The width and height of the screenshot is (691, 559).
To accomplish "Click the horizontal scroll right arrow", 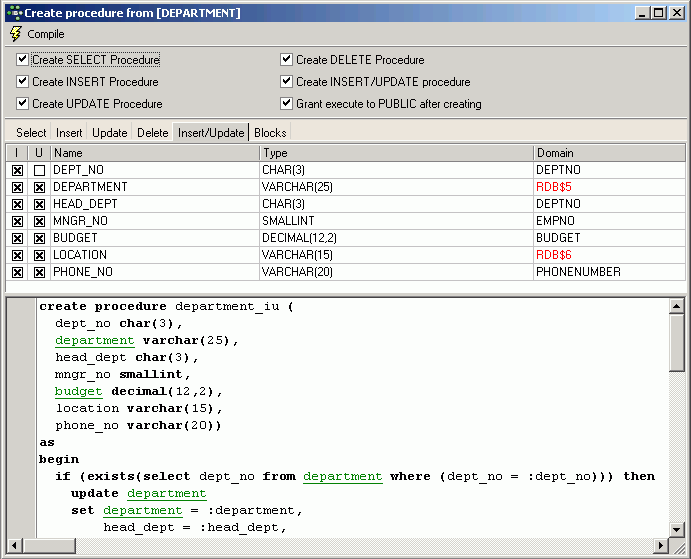I will click(661, 546).
